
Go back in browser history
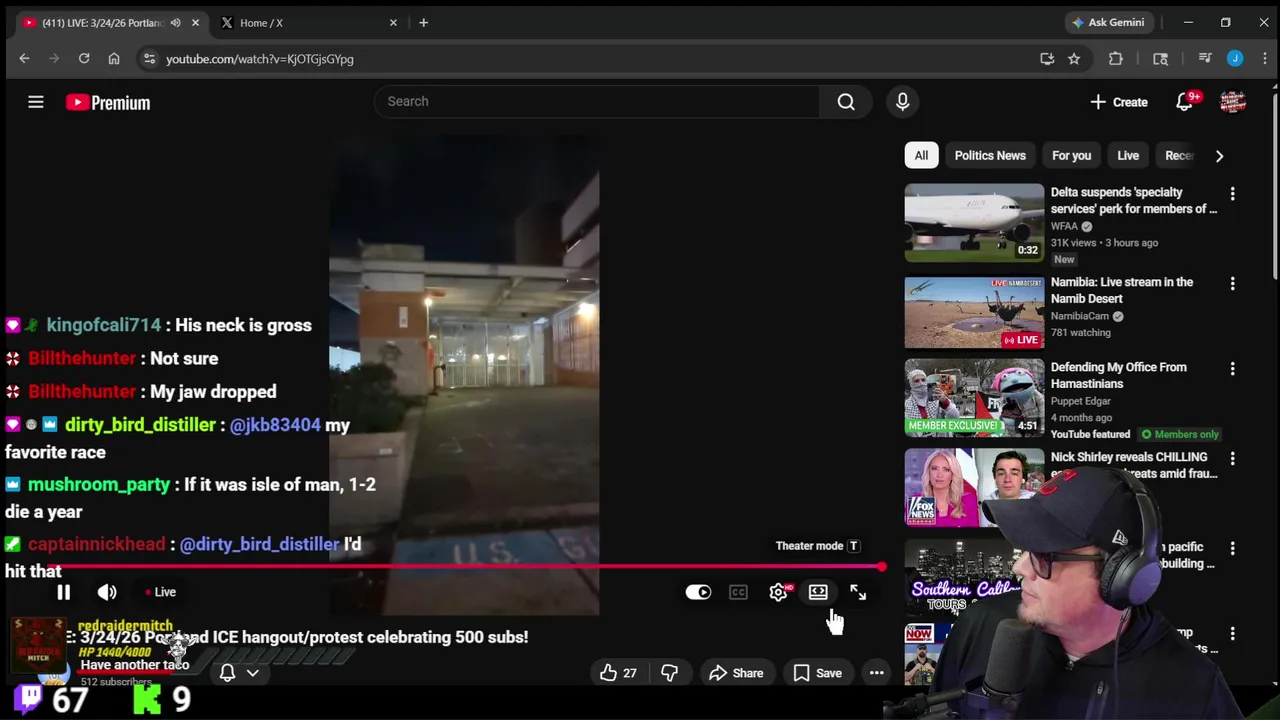coord(24,59)
